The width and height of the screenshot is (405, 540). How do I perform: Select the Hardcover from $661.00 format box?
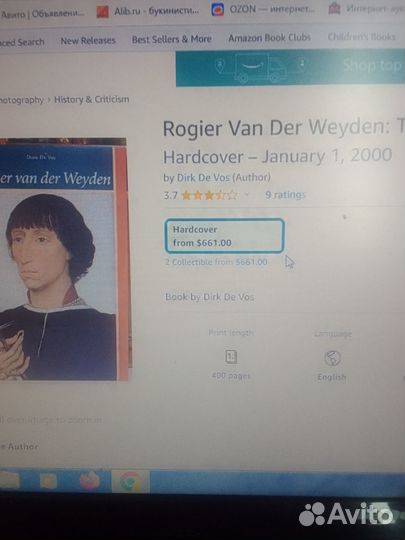pyautogui.click(x=224, y=236)
